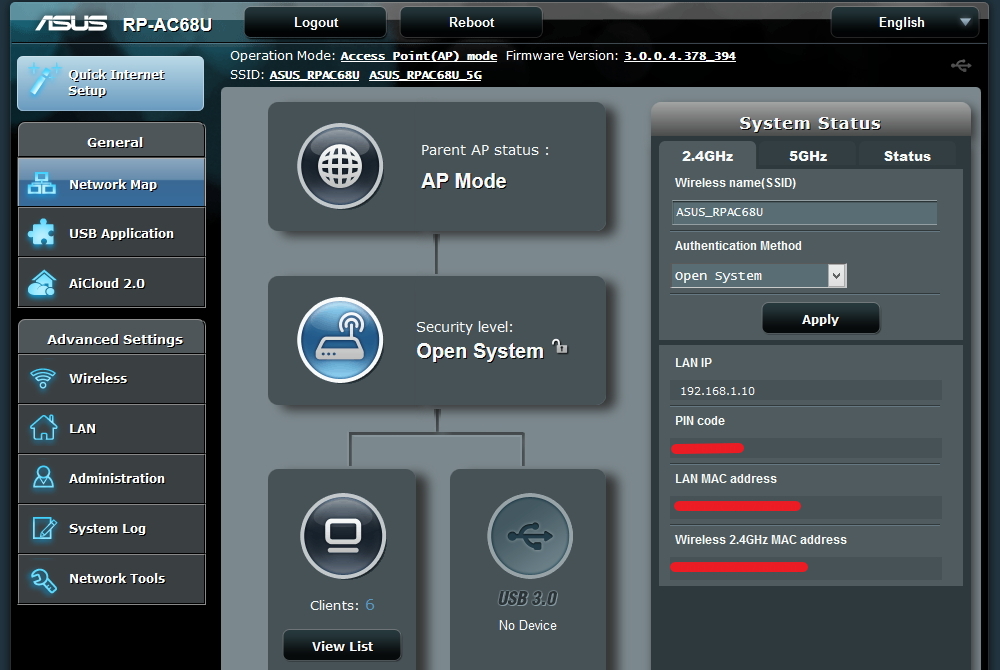Viewport: 1000px width, 670px height.
Task: Open the Network Tools menu item
Action: (x=112, y=579)
